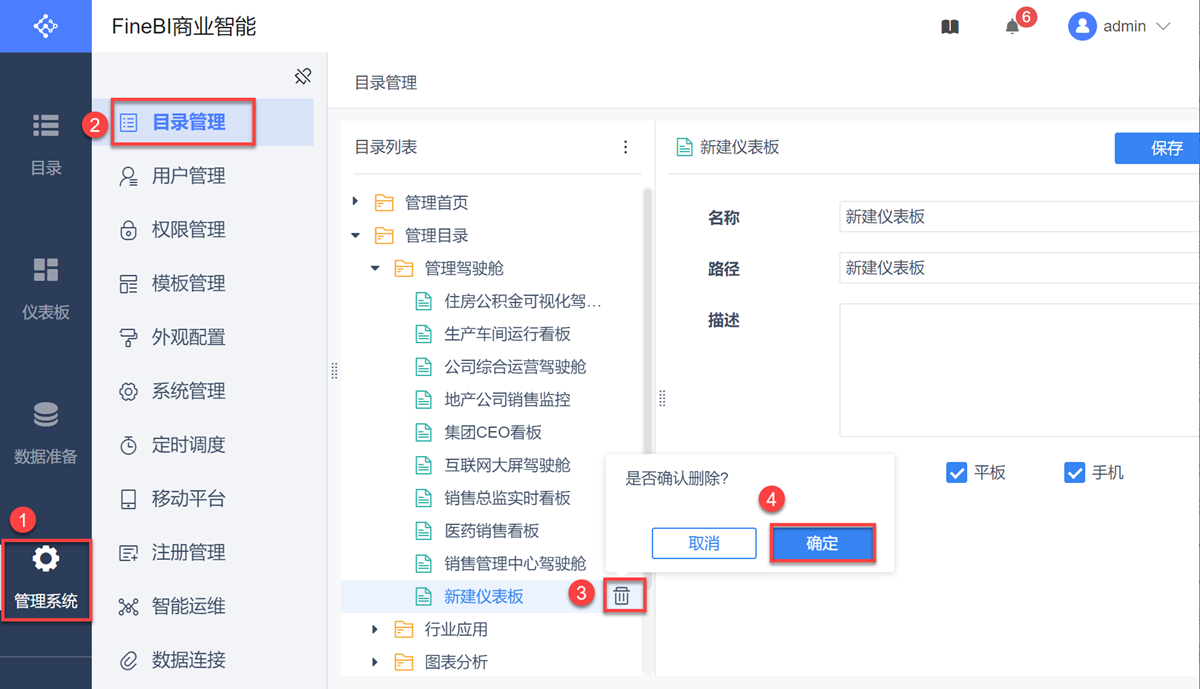This screenshot has height=689, width=1200.
Task: Select 权限管理 in the menu
Action: pos(188,230)
